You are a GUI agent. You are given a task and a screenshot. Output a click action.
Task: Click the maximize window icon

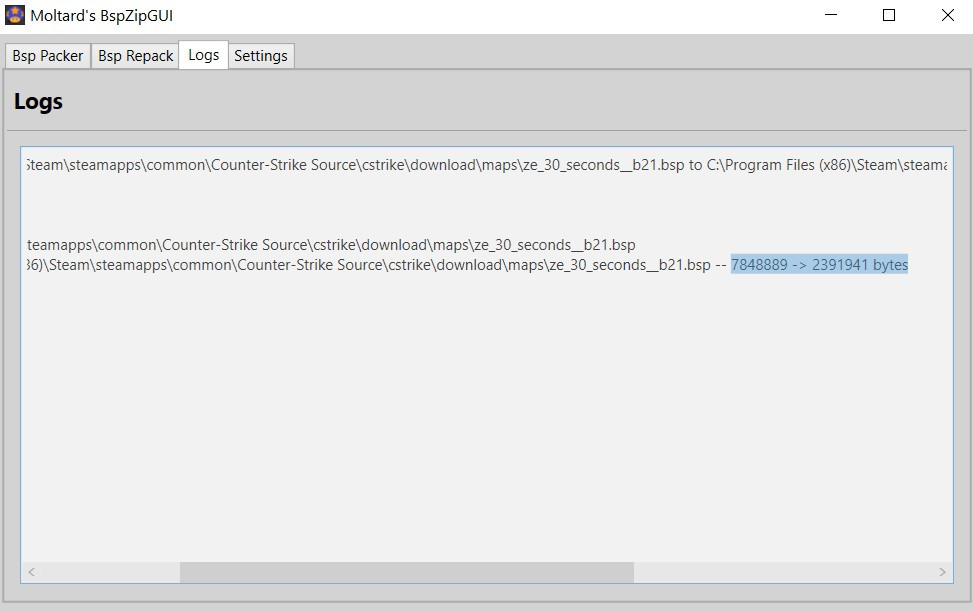tap(887, 15)
